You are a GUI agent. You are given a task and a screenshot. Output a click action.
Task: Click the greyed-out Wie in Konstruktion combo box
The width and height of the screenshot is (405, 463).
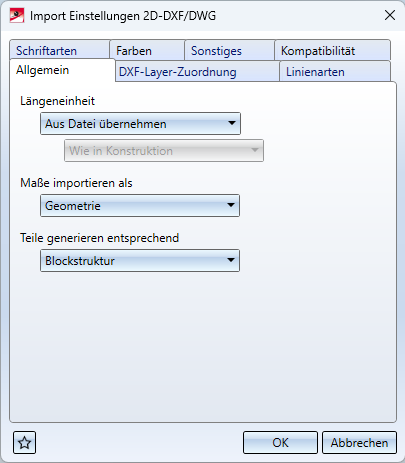coord(164,151)
